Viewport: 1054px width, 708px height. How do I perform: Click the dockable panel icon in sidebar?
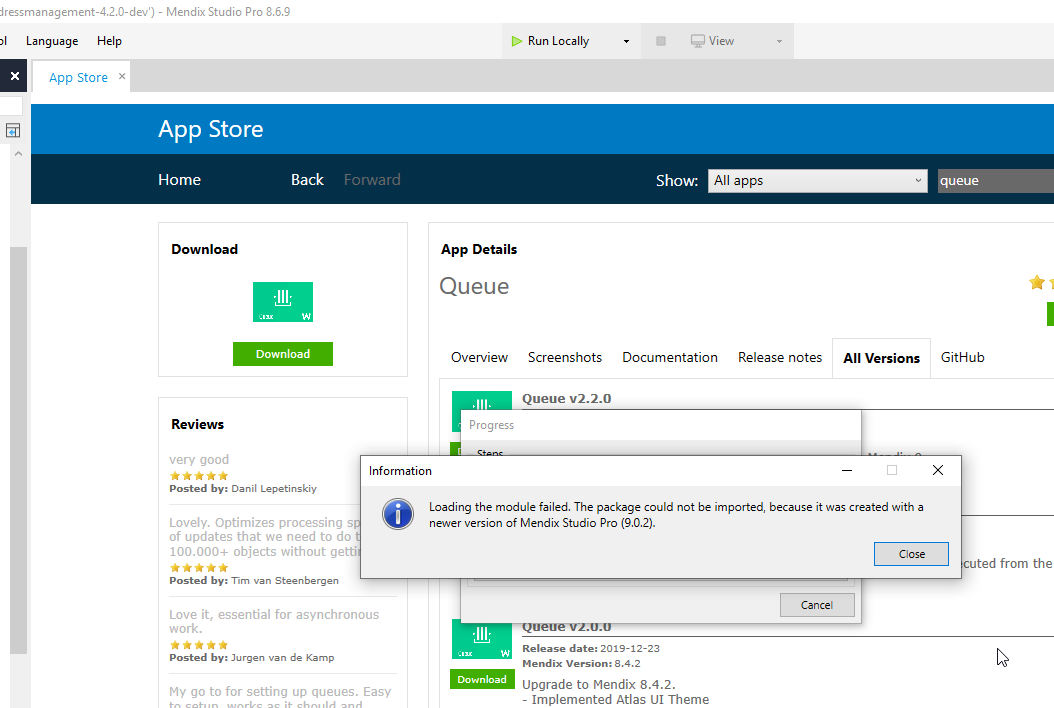coord(13,130)
